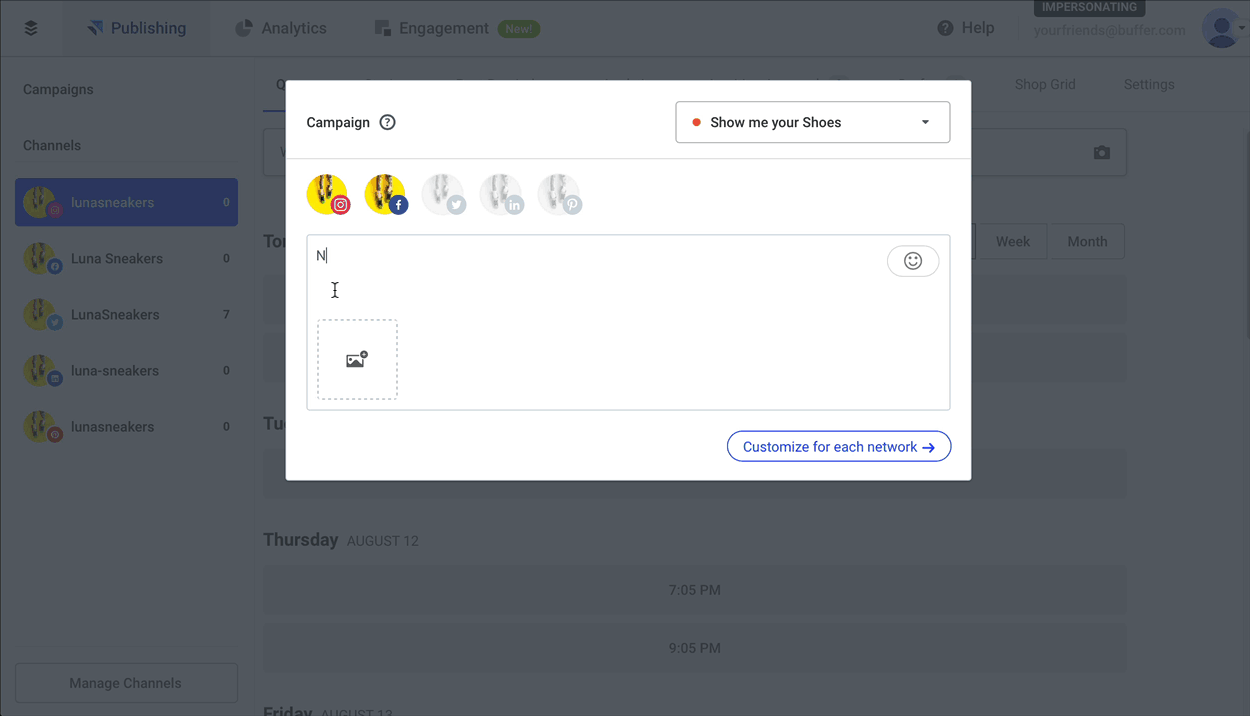Expand the Show me your Shoes dropdown
The width and height of the screenshot is (1250, 716).
812,122
